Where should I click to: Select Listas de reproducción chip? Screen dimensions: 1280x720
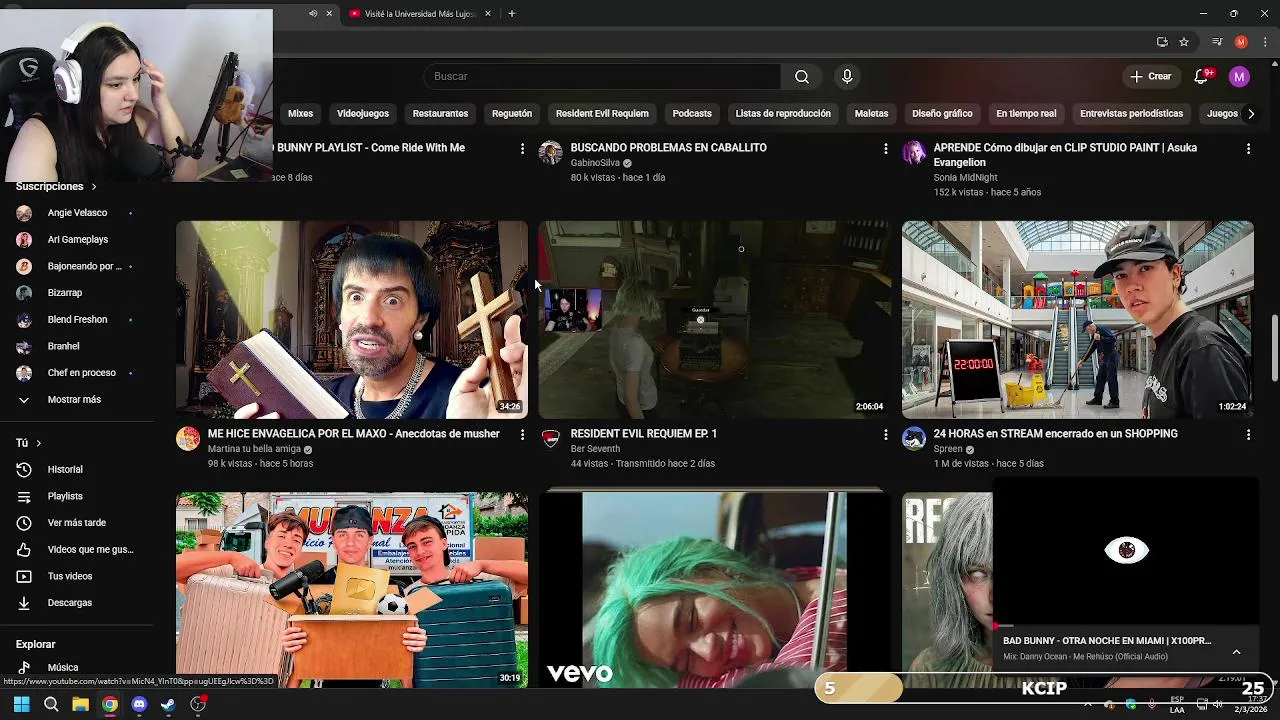pos(783,114)
